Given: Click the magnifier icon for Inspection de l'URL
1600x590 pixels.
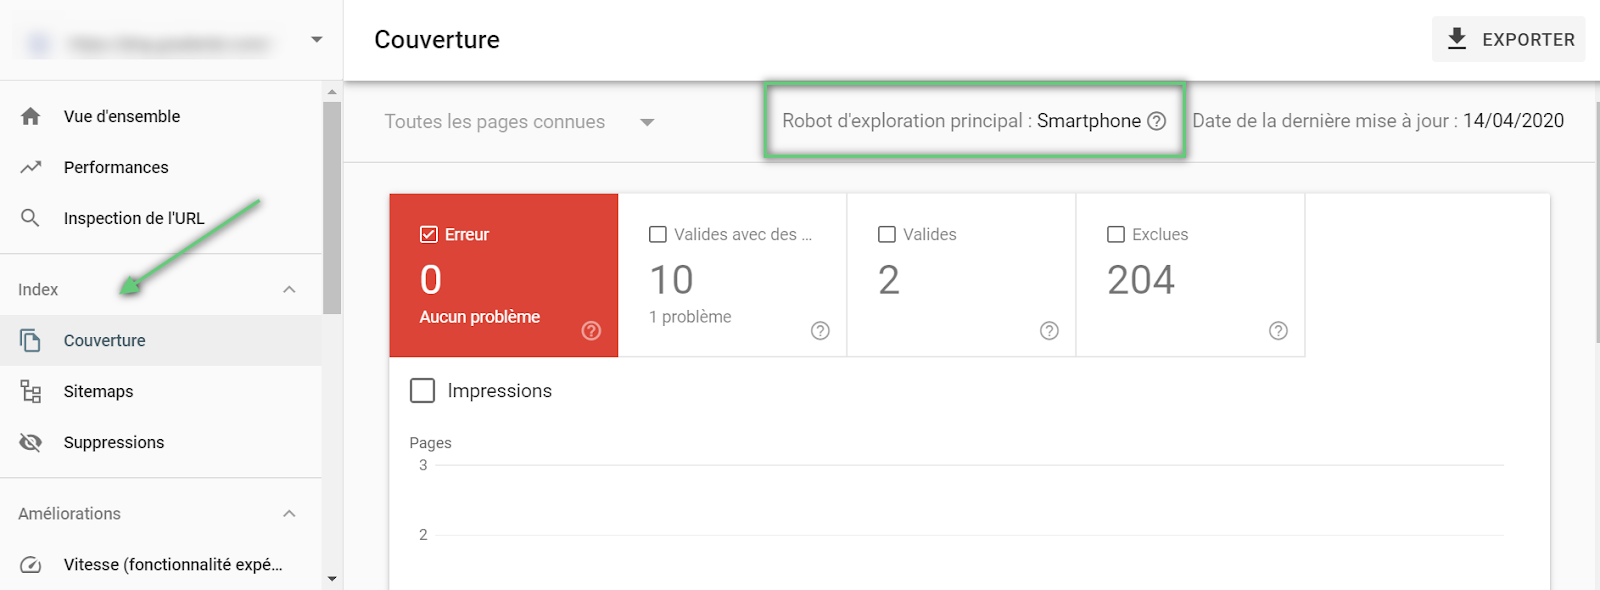Looking at the screenshot, I should pyautogui.click(x=31, y=218).
